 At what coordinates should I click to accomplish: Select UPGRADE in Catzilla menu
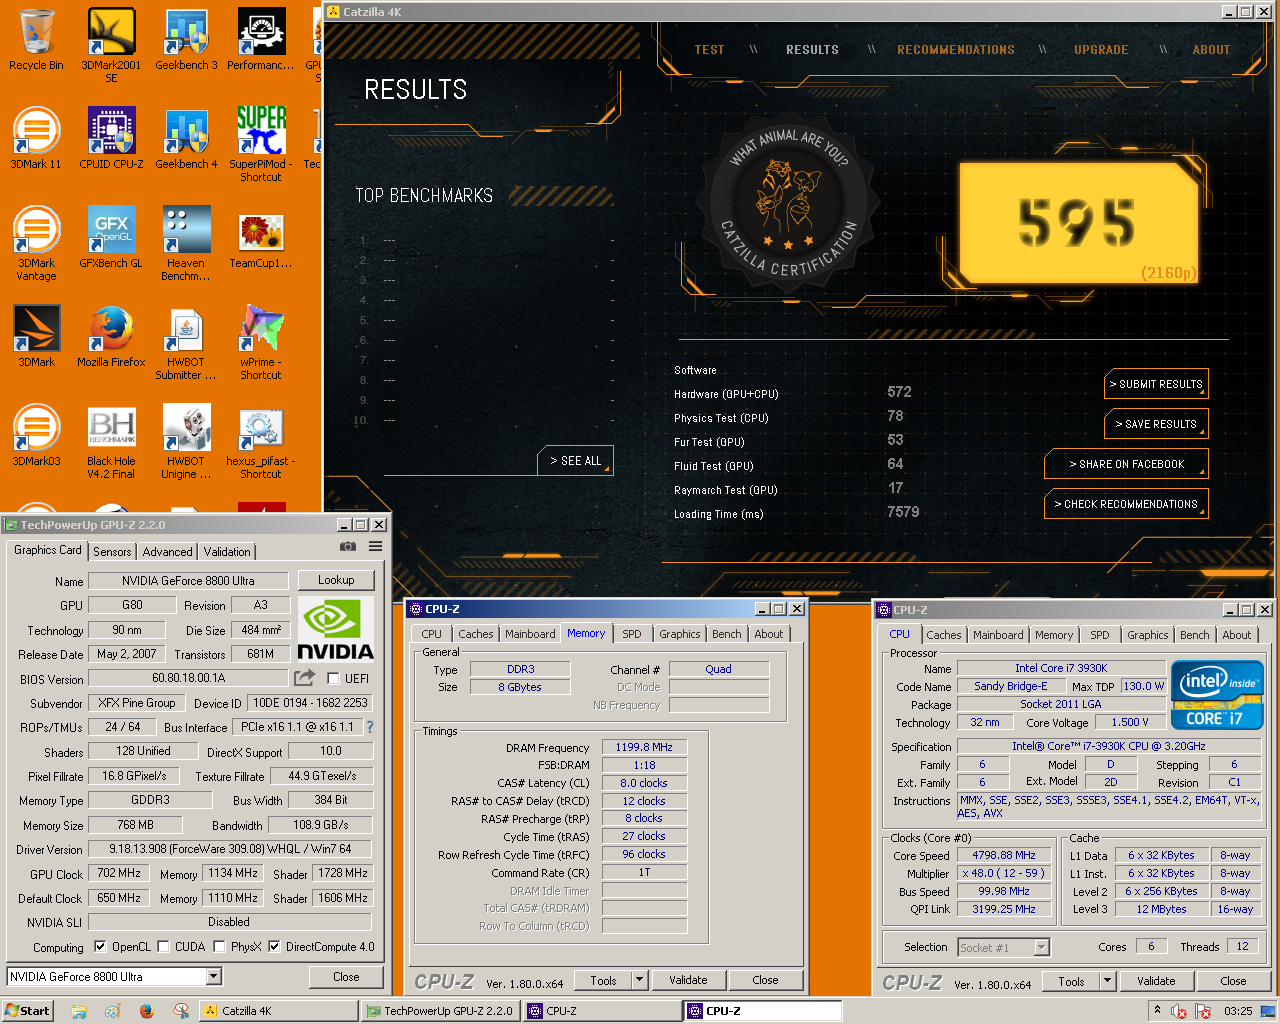pyautogui.click(x=1101, y=49)
